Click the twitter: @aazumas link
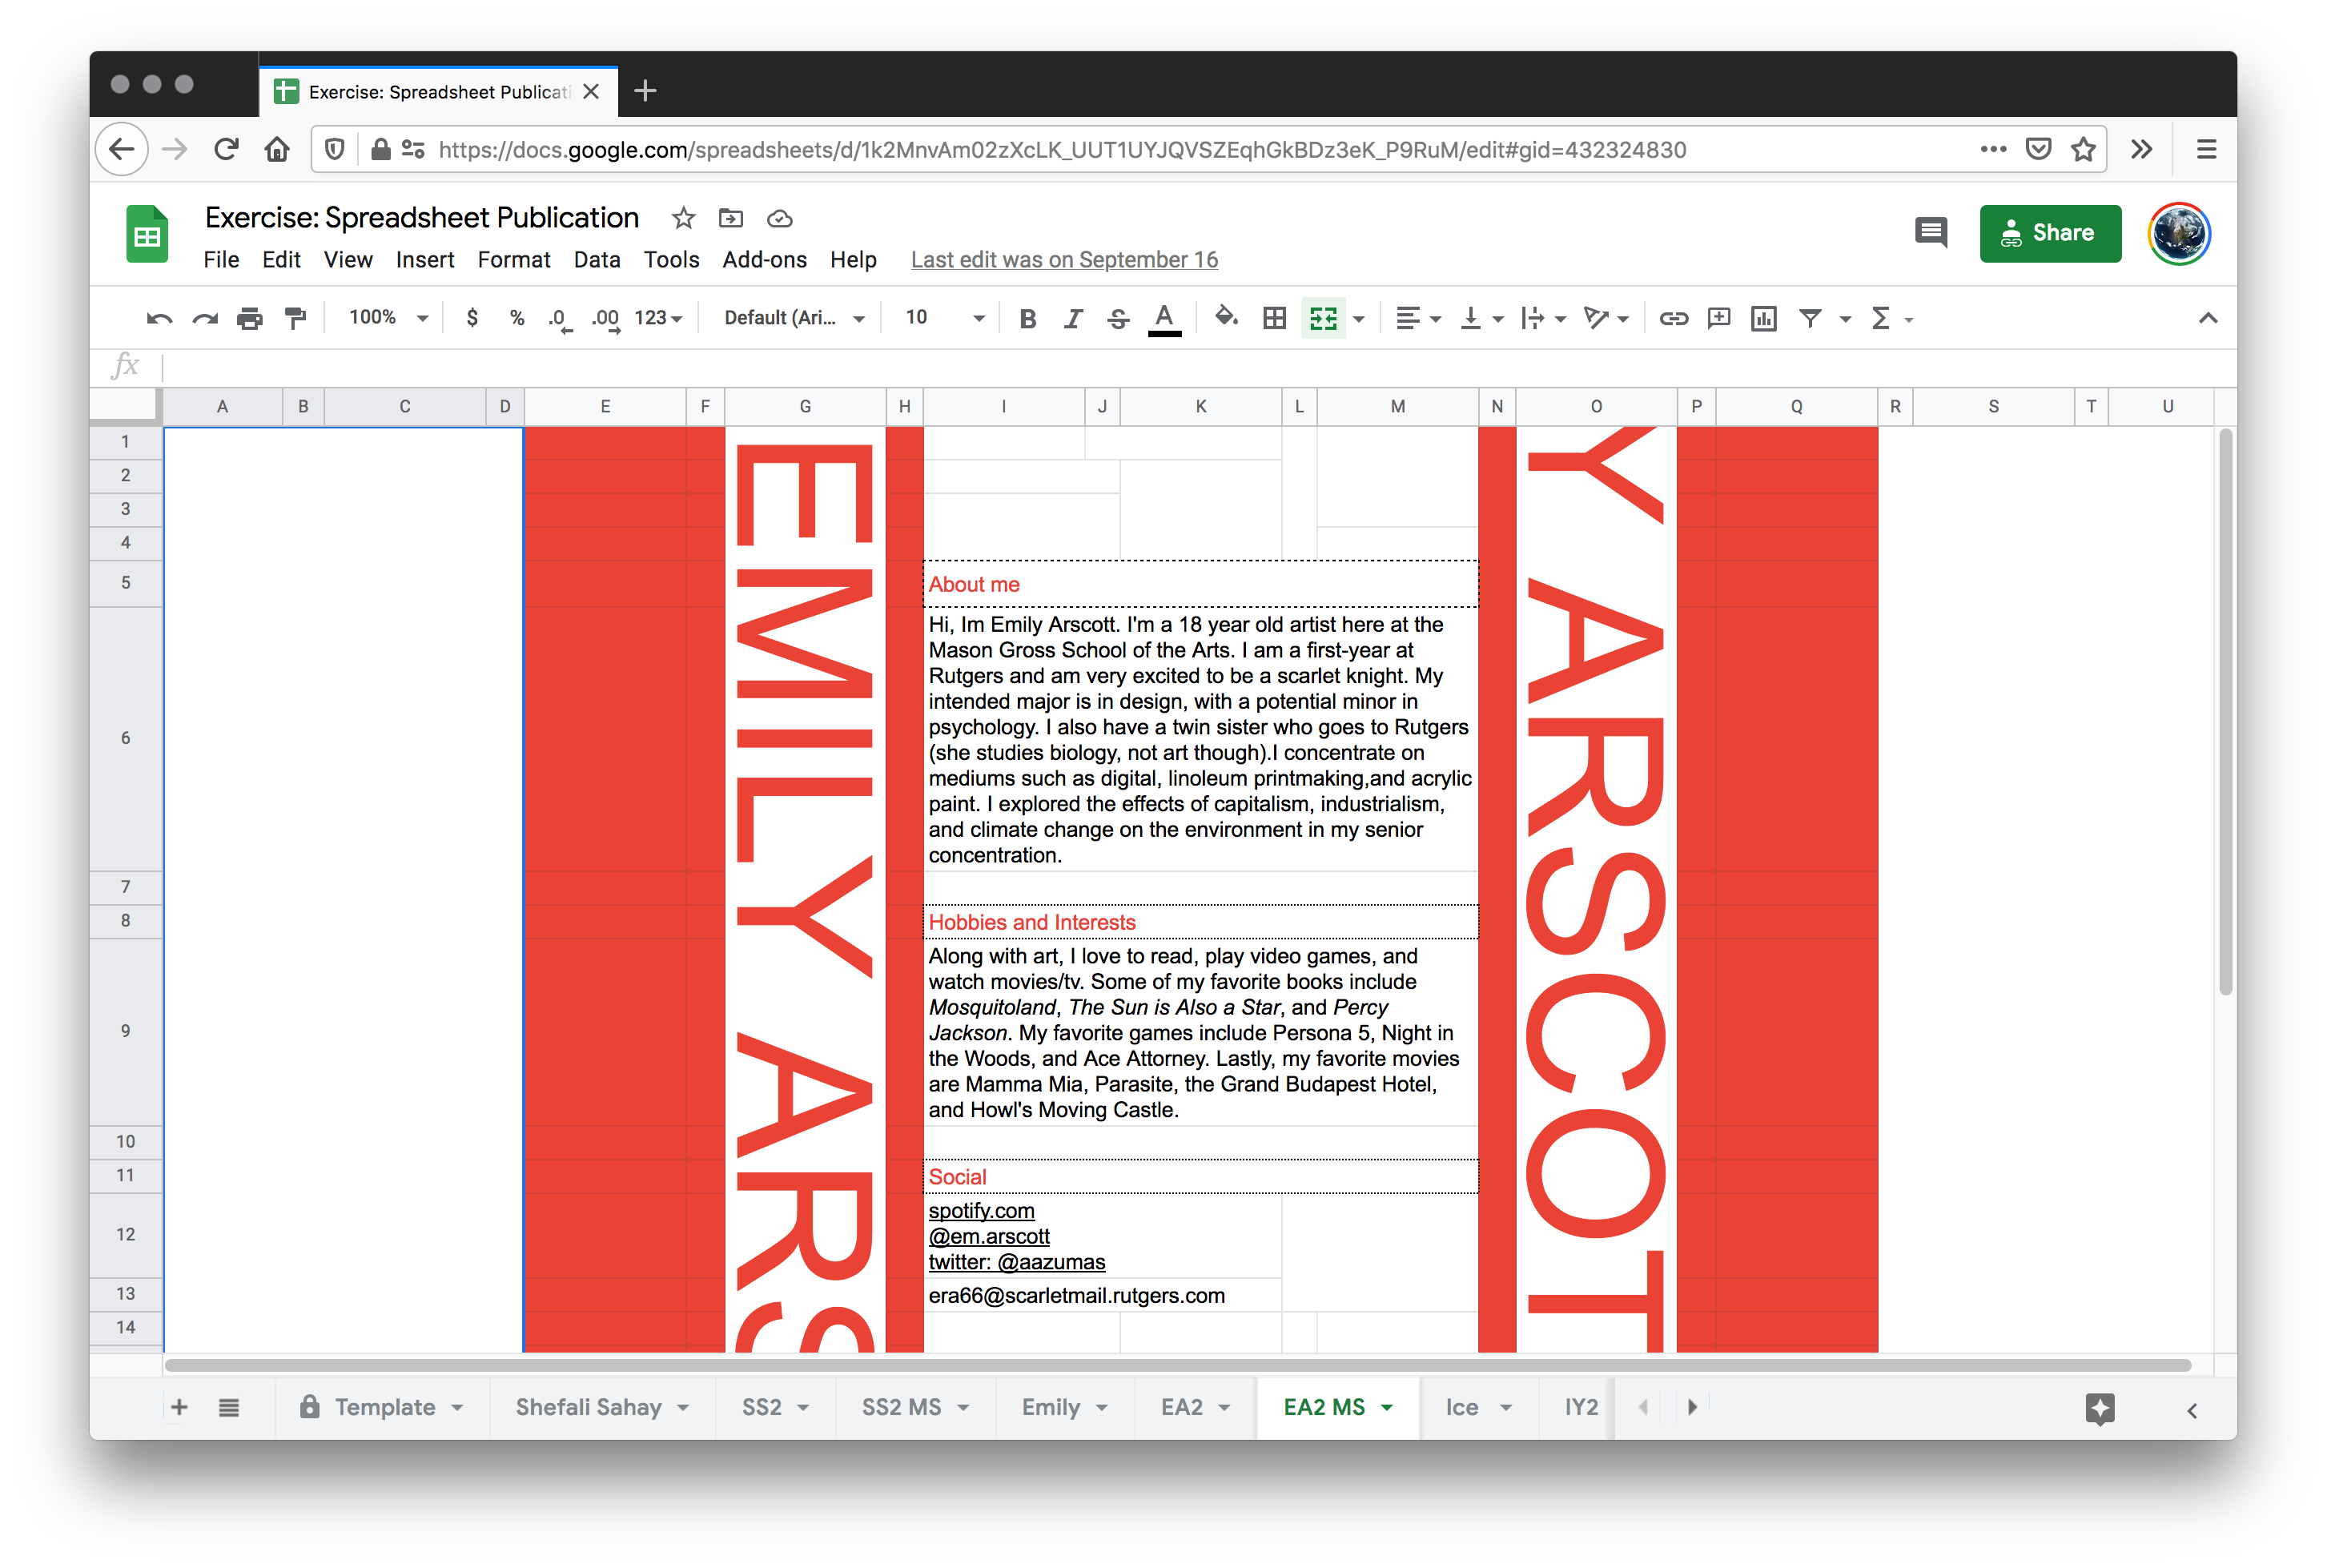2327x1568 pixels. 1017,1263
